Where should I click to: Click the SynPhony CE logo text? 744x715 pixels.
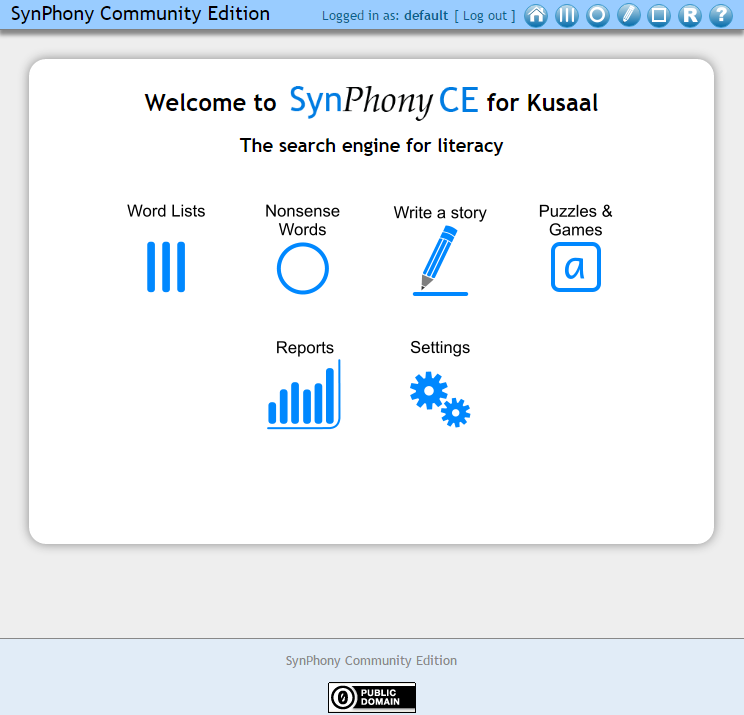384,101
